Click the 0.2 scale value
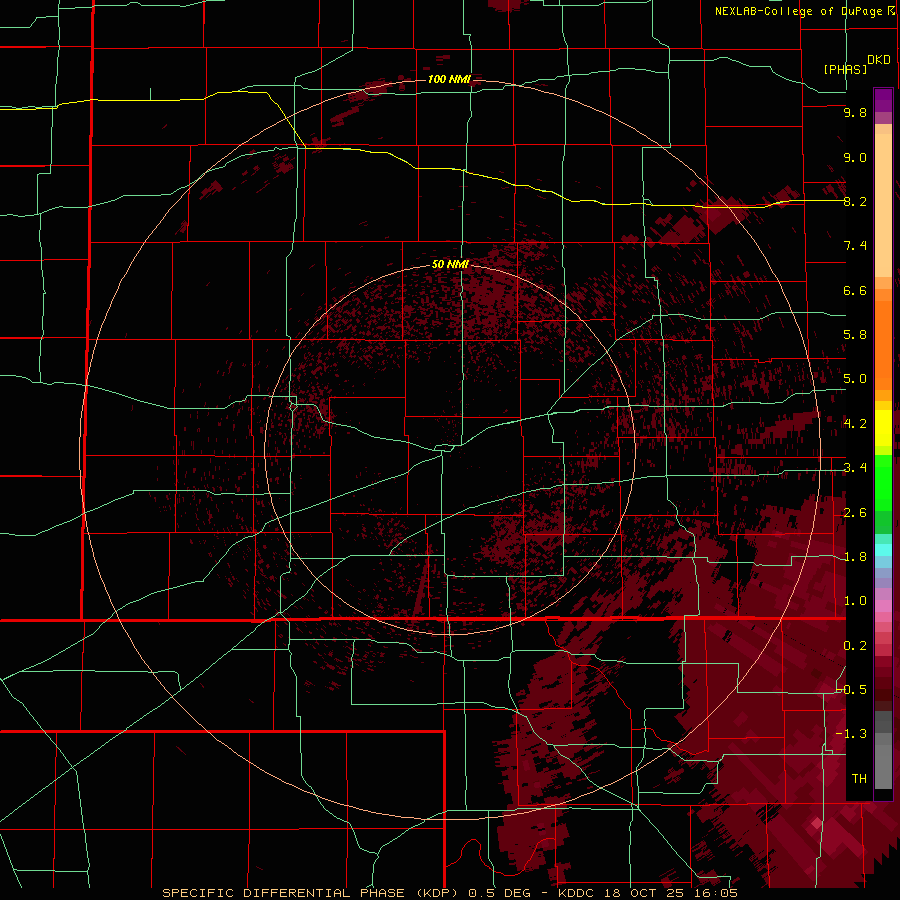The height and width of the screenshot is (900, 900). (x=855, y=646)
